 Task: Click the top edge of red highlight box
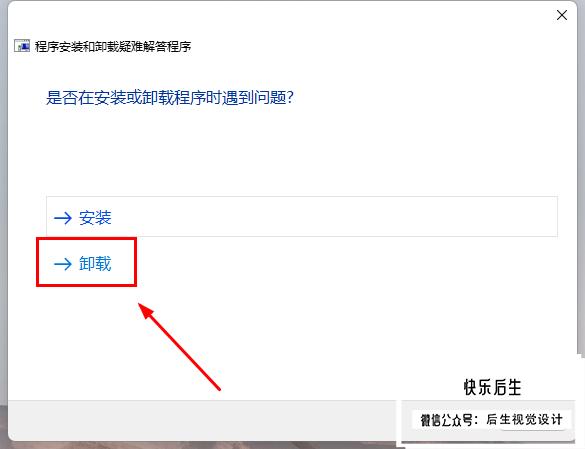coord(87,239)
